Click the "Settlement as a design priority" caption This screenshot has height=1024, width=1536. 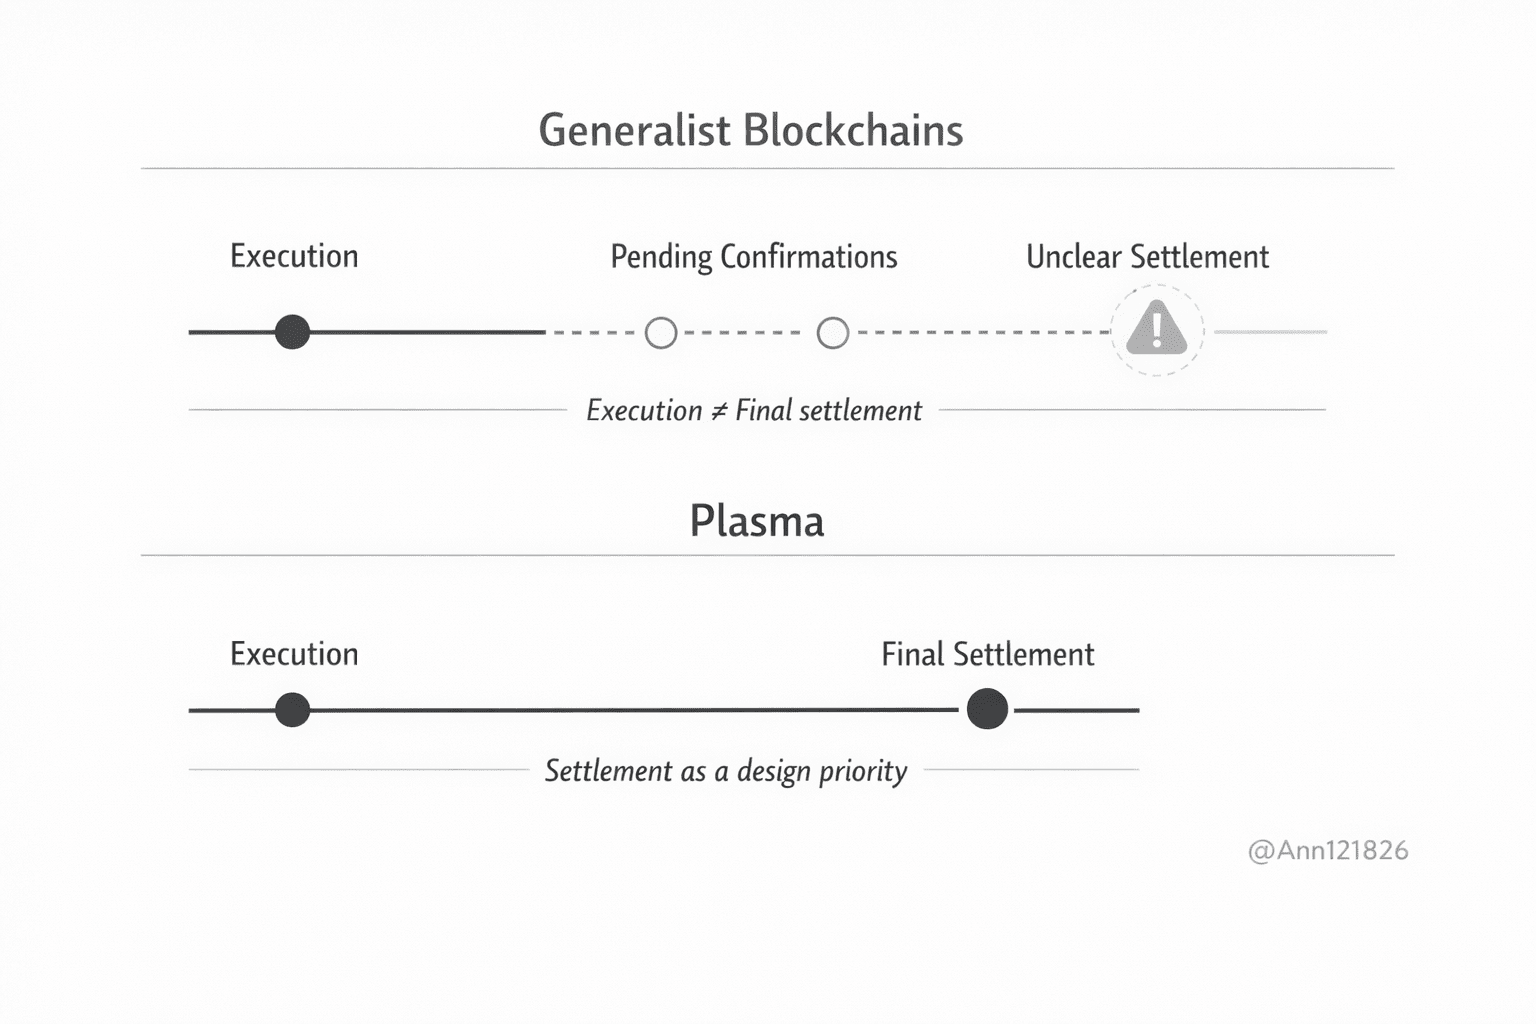pos(726,771)
